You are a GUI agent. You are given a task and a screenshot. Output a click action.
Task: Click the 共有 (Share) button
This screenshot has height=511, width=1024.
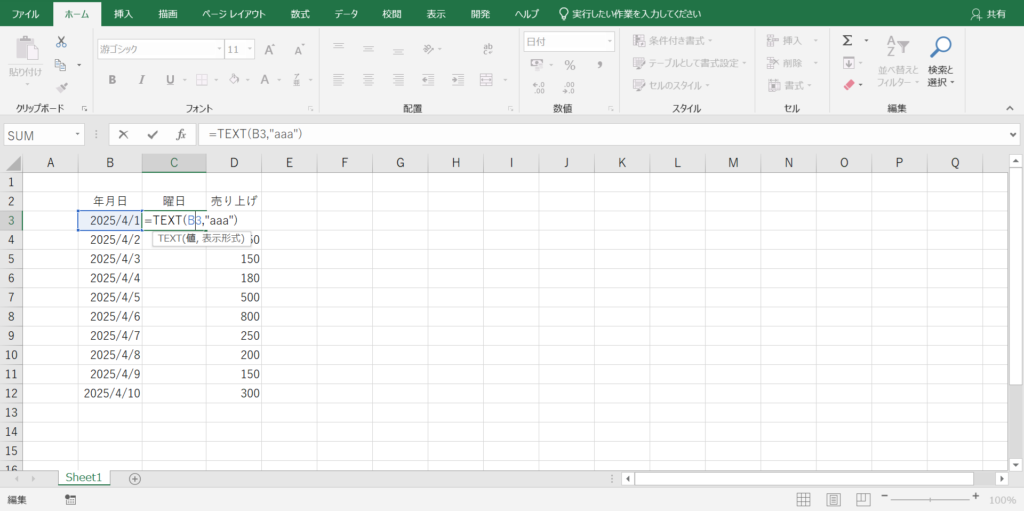pyautogui.click(x=988, y=14)
